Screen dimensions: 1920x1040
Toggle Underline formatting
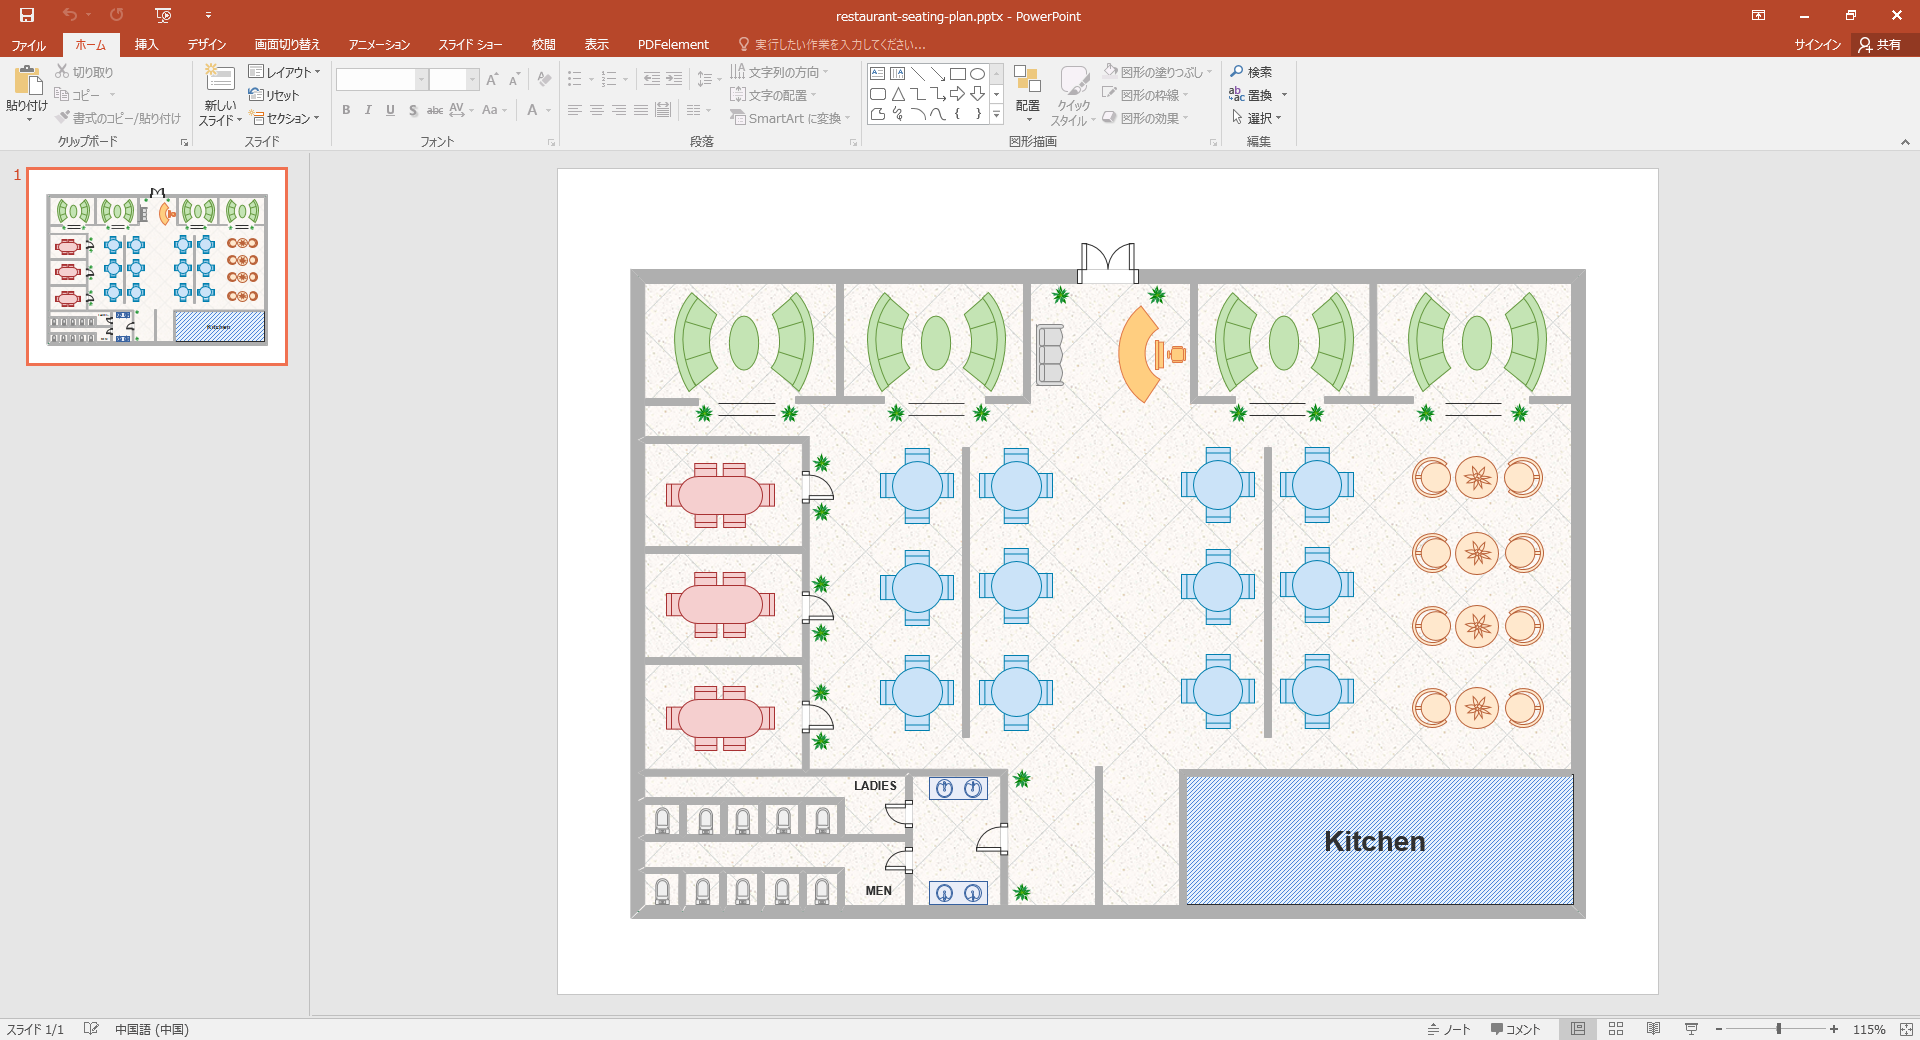390,110
